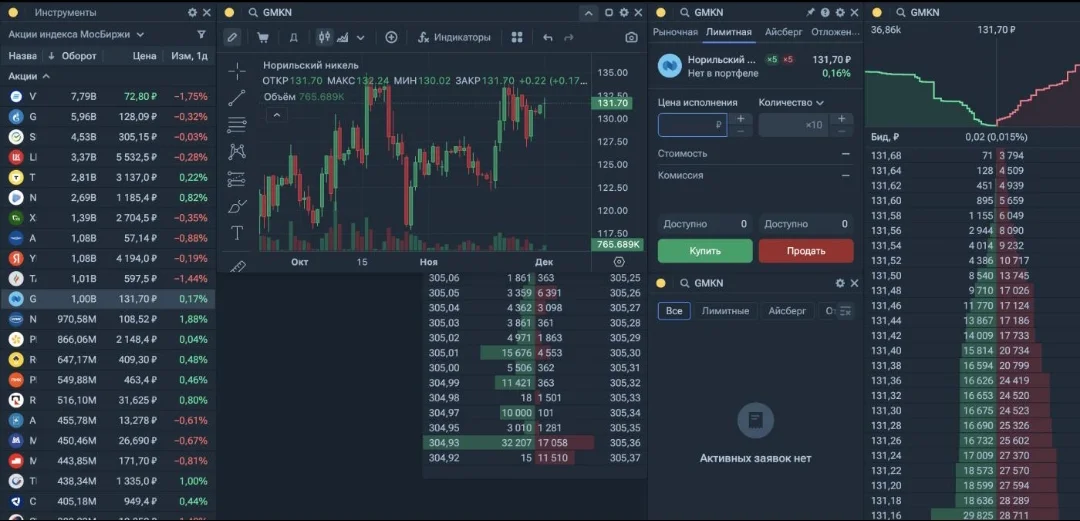Open chart axis settings hexagon icon

pos(619,262)
